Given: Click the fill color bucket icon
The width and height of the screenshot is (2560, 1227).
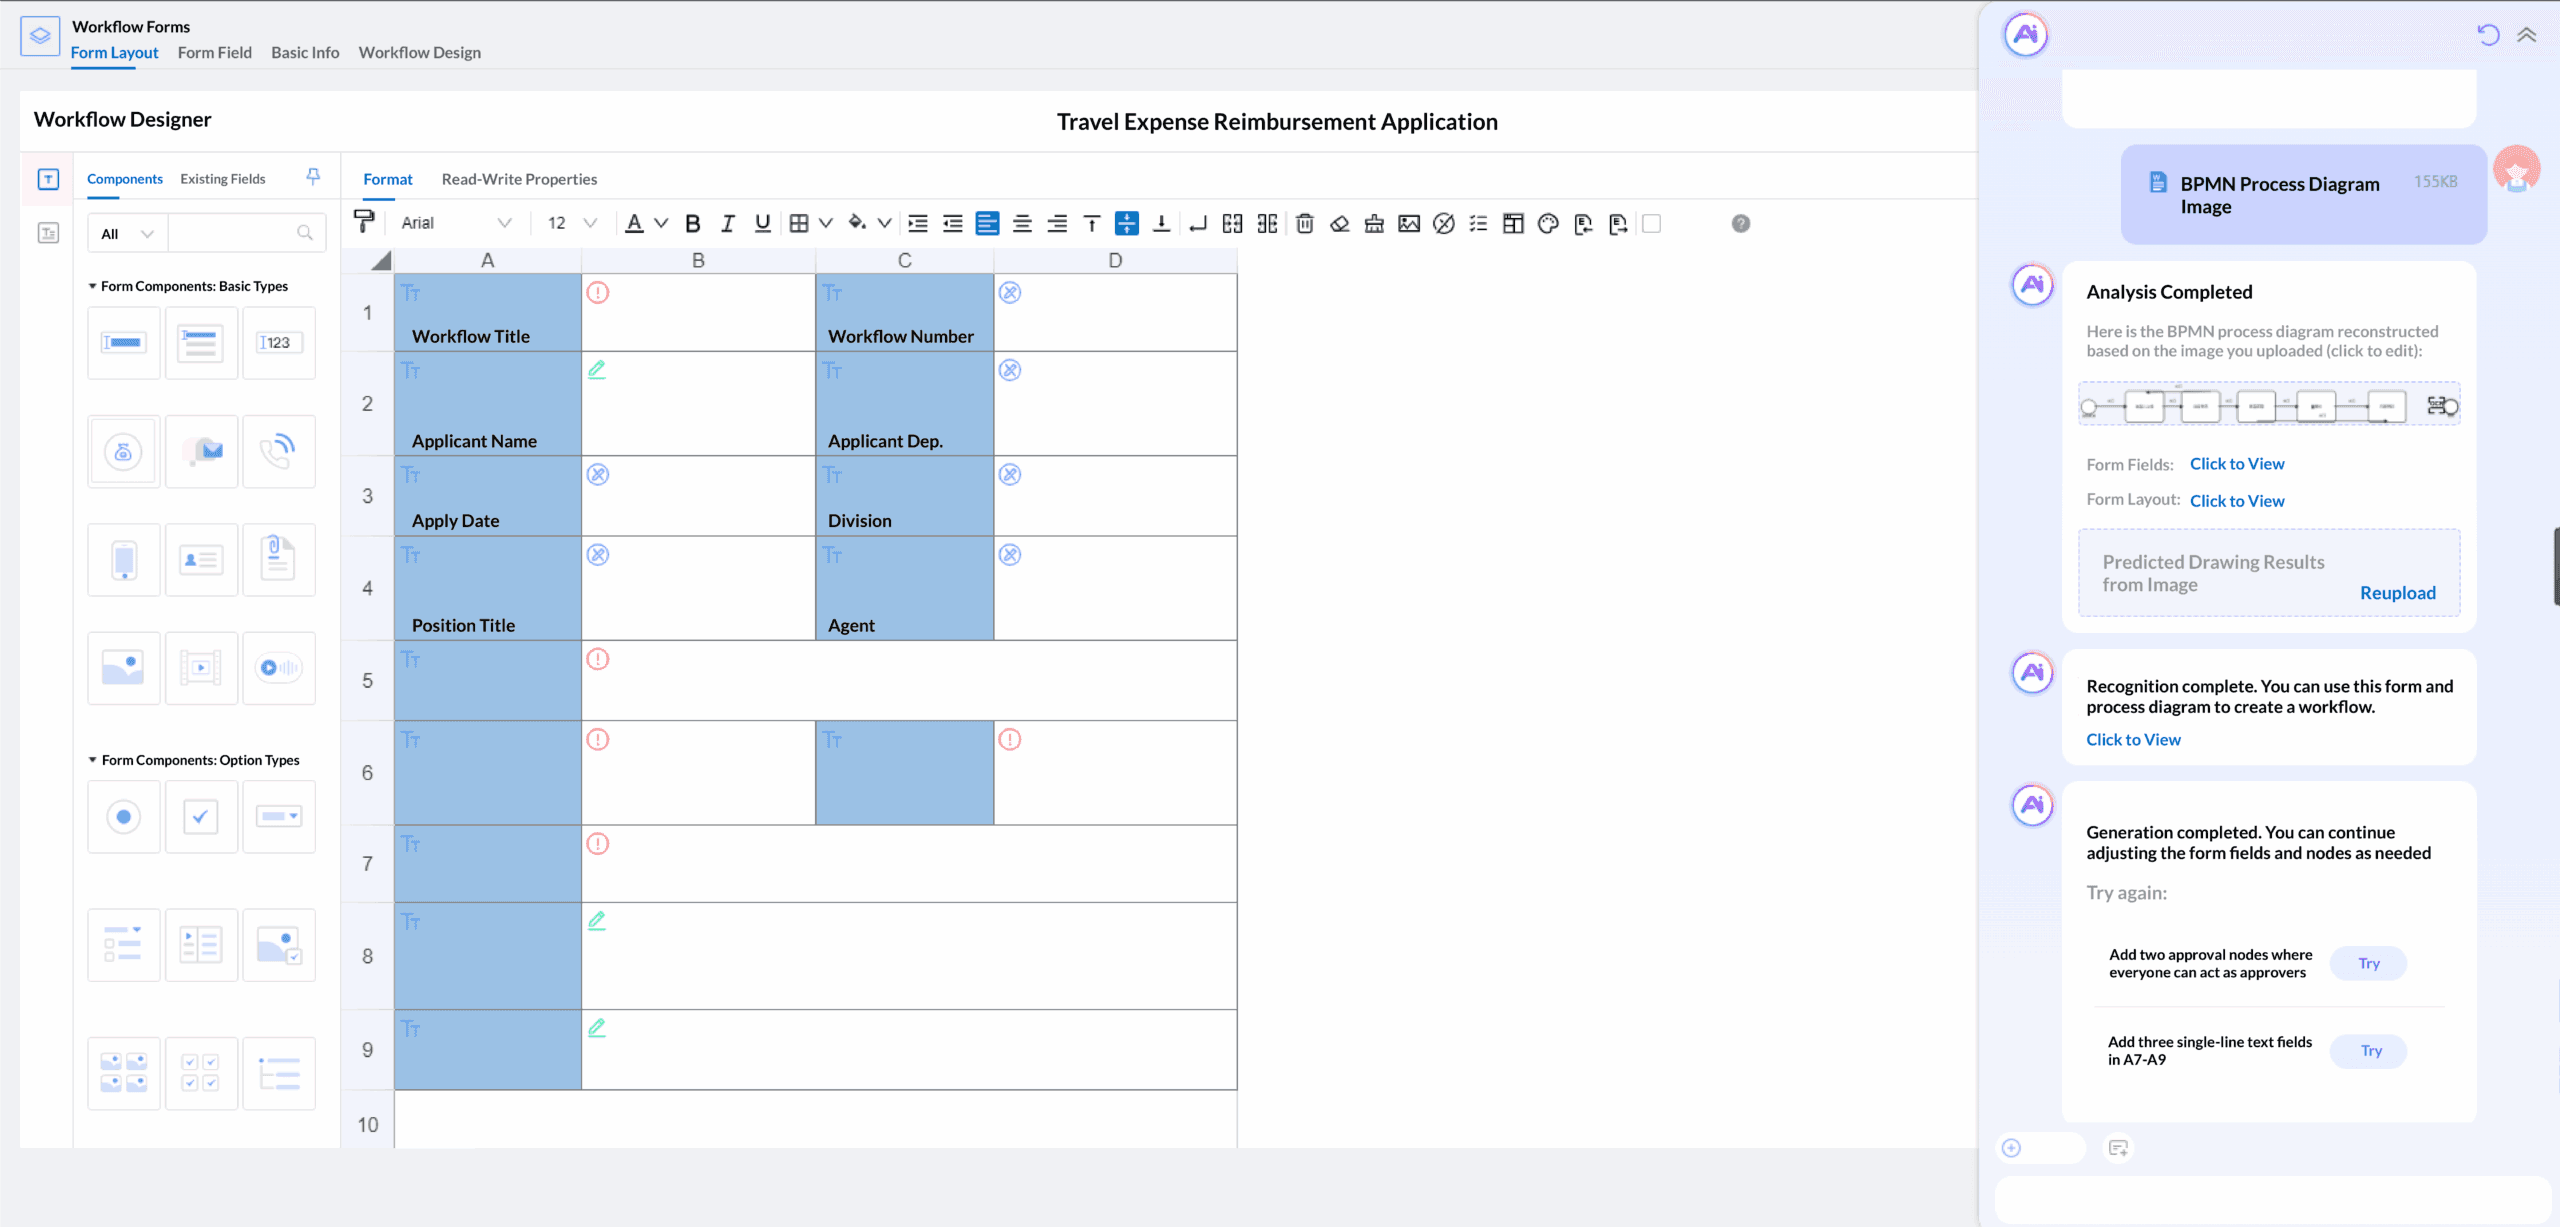Looking at the screenshot, I should click(857, 223).
